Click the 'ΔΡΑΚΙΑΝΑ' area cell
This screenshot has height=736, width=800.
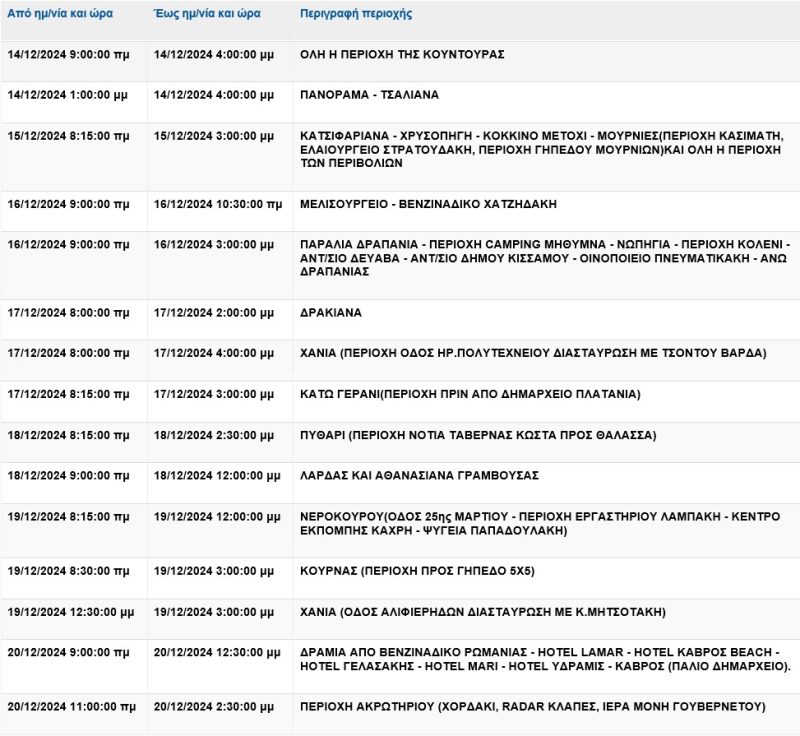tap(331, 313)
